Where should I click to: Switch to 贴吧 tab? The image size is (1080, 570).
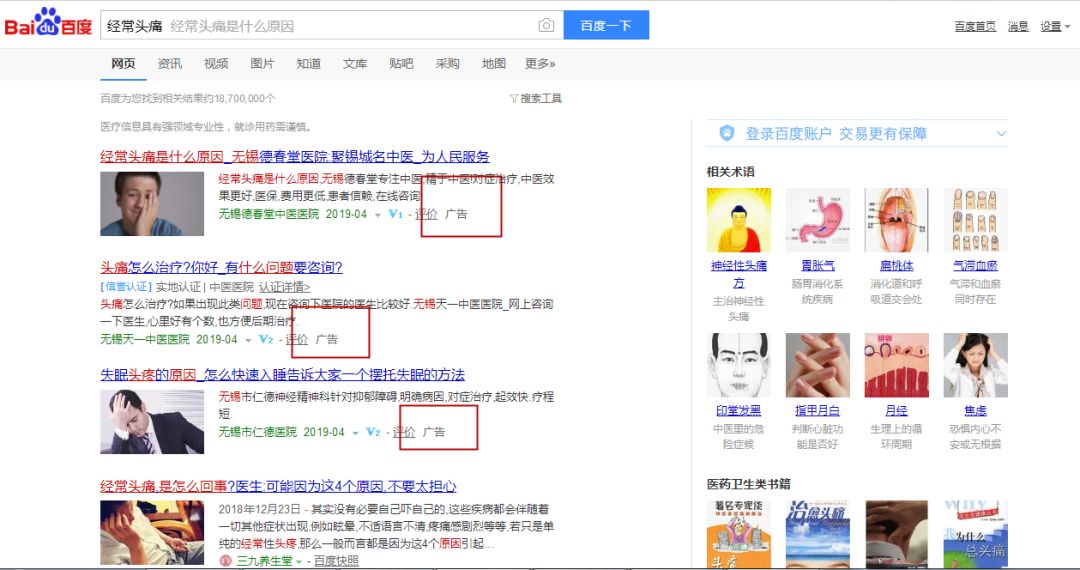point(401,63)
